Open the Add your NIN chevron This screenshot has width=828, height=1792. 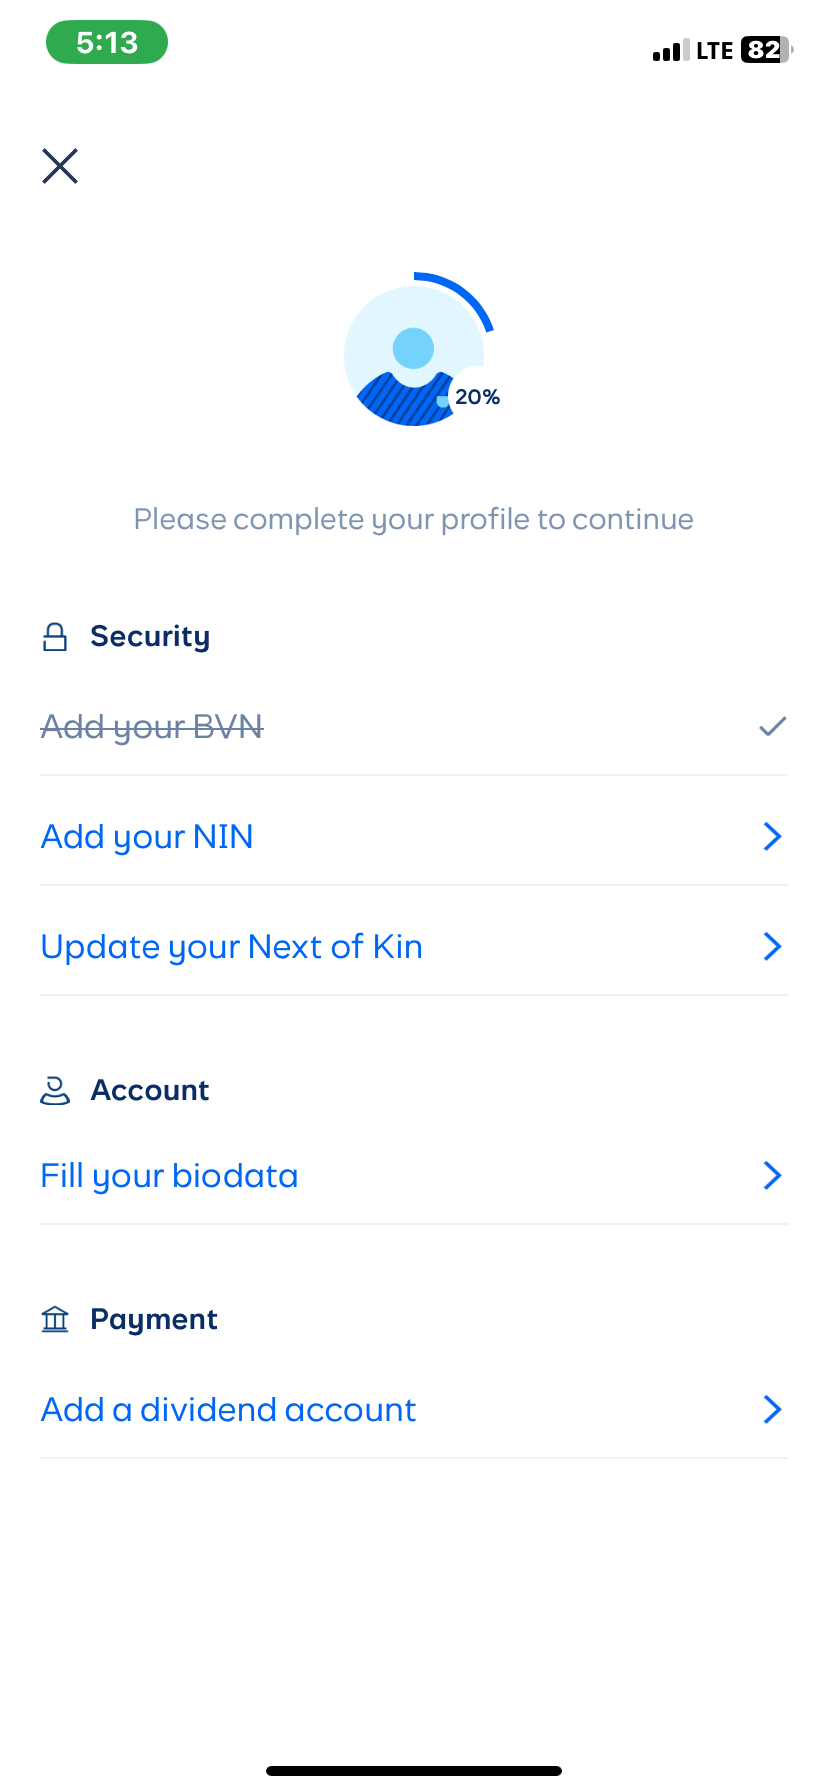point(772,836)
